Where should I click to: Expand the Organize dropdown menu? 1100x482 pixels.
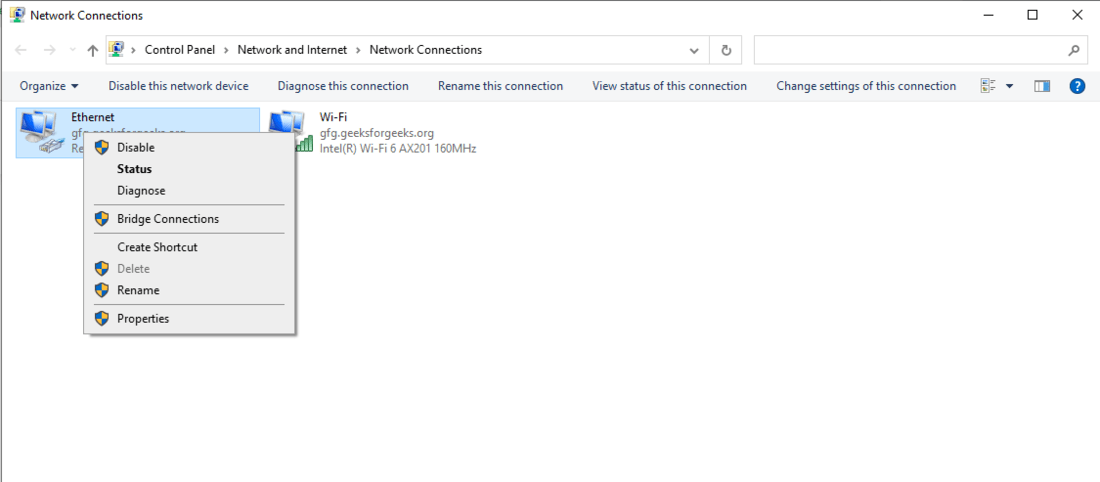coord(49,86)
